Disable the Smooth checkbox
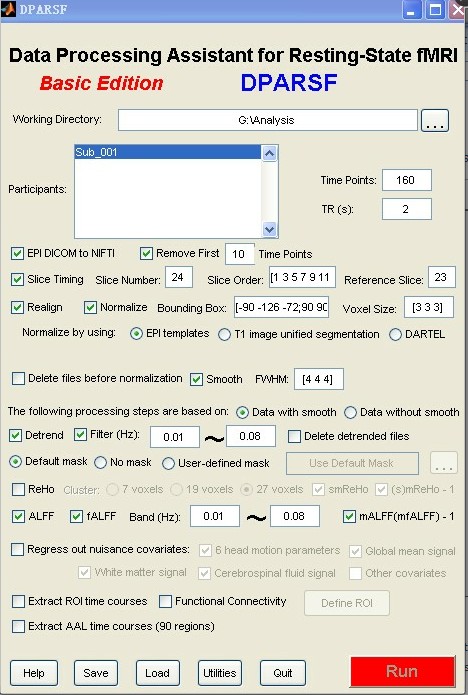 pyautogui.click(x=196, y=379)
